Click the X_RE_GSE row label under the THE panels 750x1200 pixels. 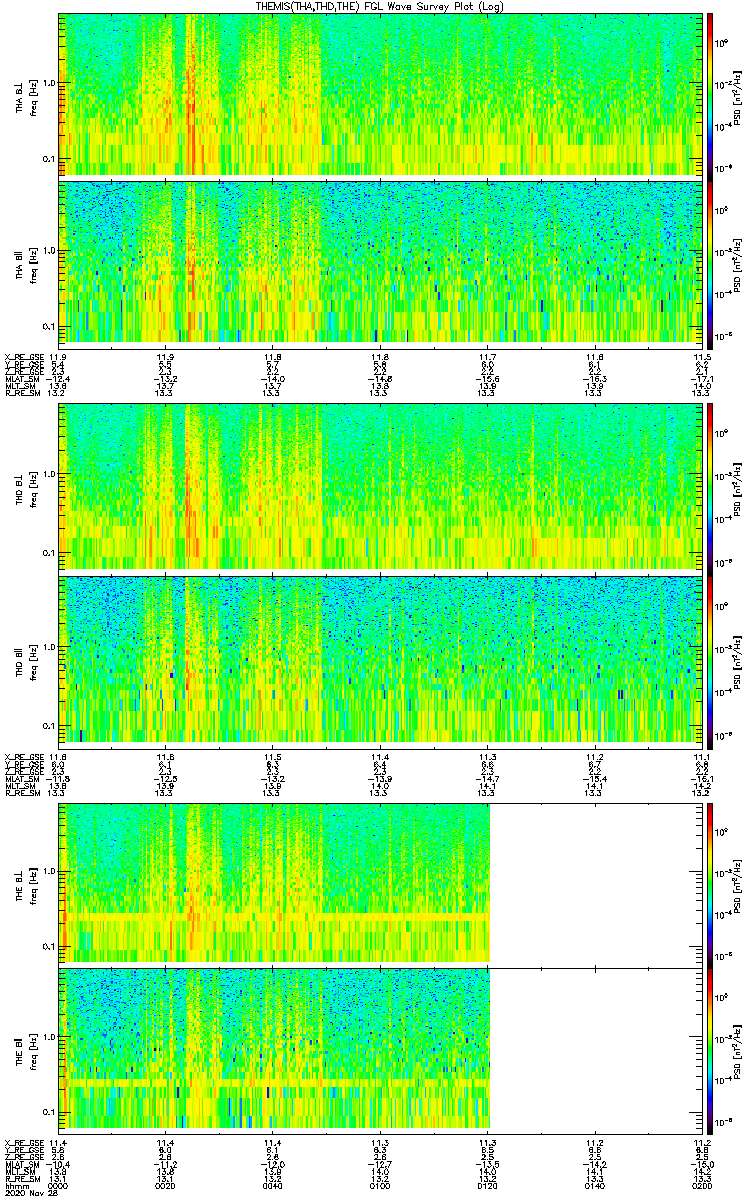pyautogui.click(x=24, y=1143)
